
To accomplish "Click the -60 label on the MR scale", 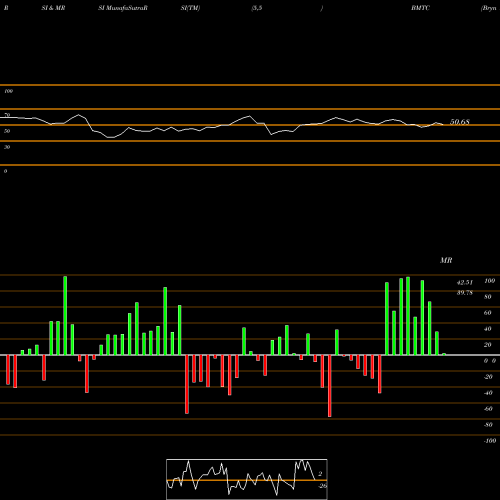I will (488, 409).
